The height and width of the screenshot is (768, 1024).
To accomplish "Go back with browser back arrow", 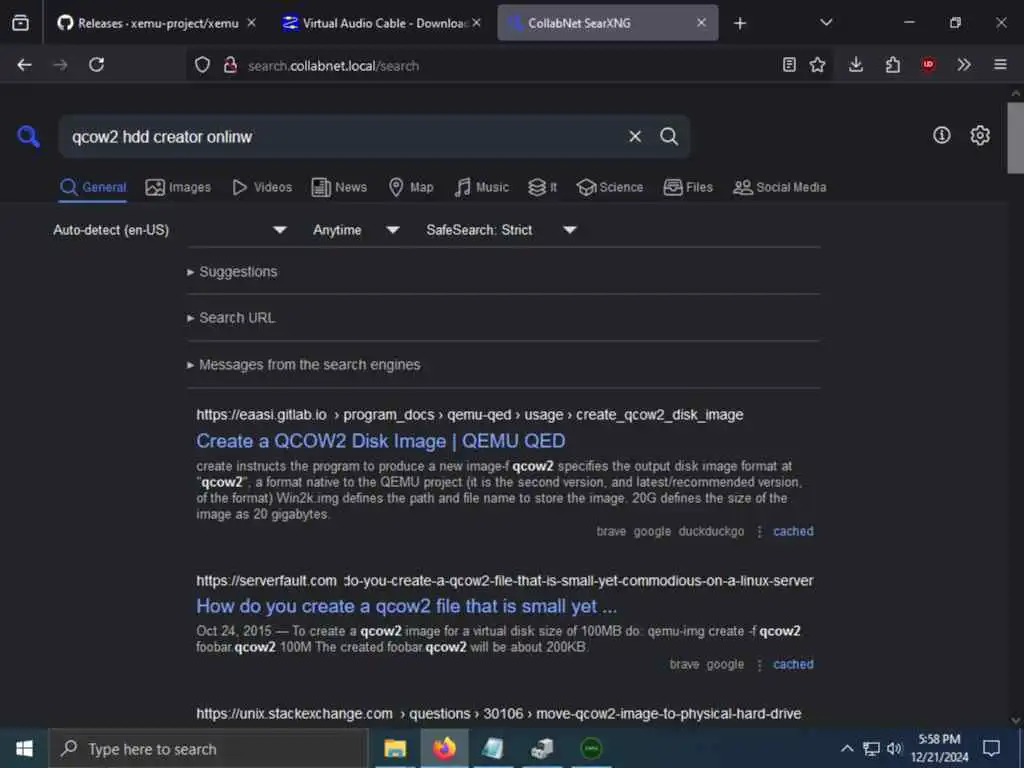I will 25,65.
